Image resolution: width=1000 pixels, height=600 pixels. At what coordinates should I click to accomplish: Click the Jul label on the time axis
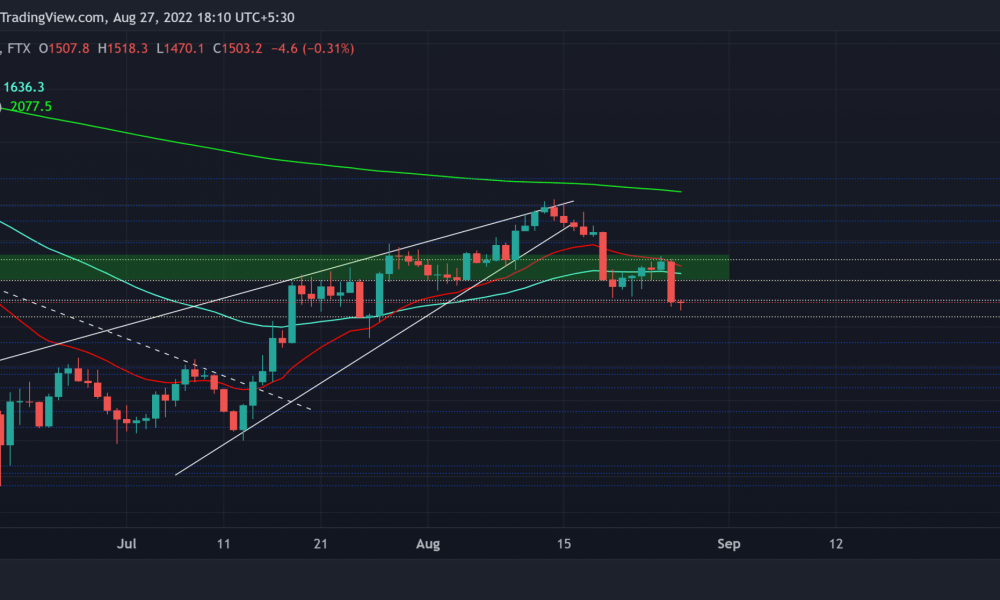[126, 544]
